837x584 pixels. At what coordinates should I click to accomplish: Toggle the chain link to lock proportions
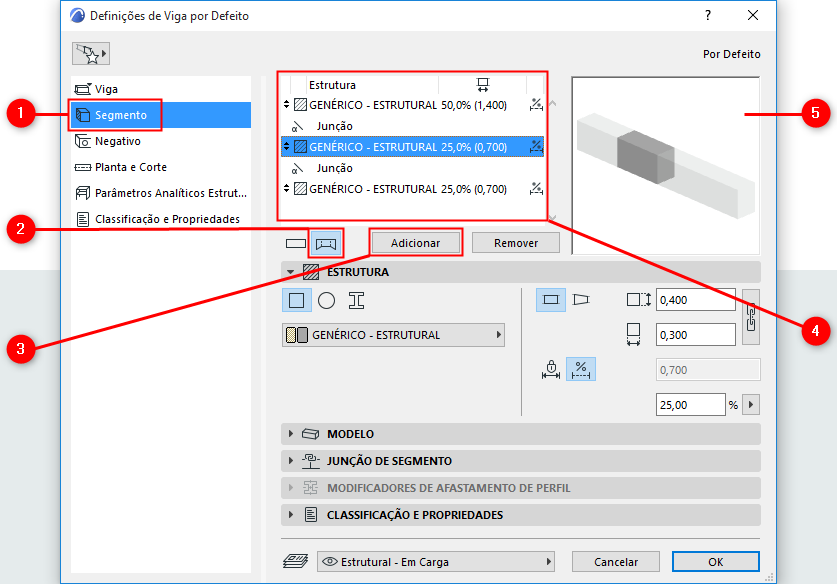click(x=750, y=318)
